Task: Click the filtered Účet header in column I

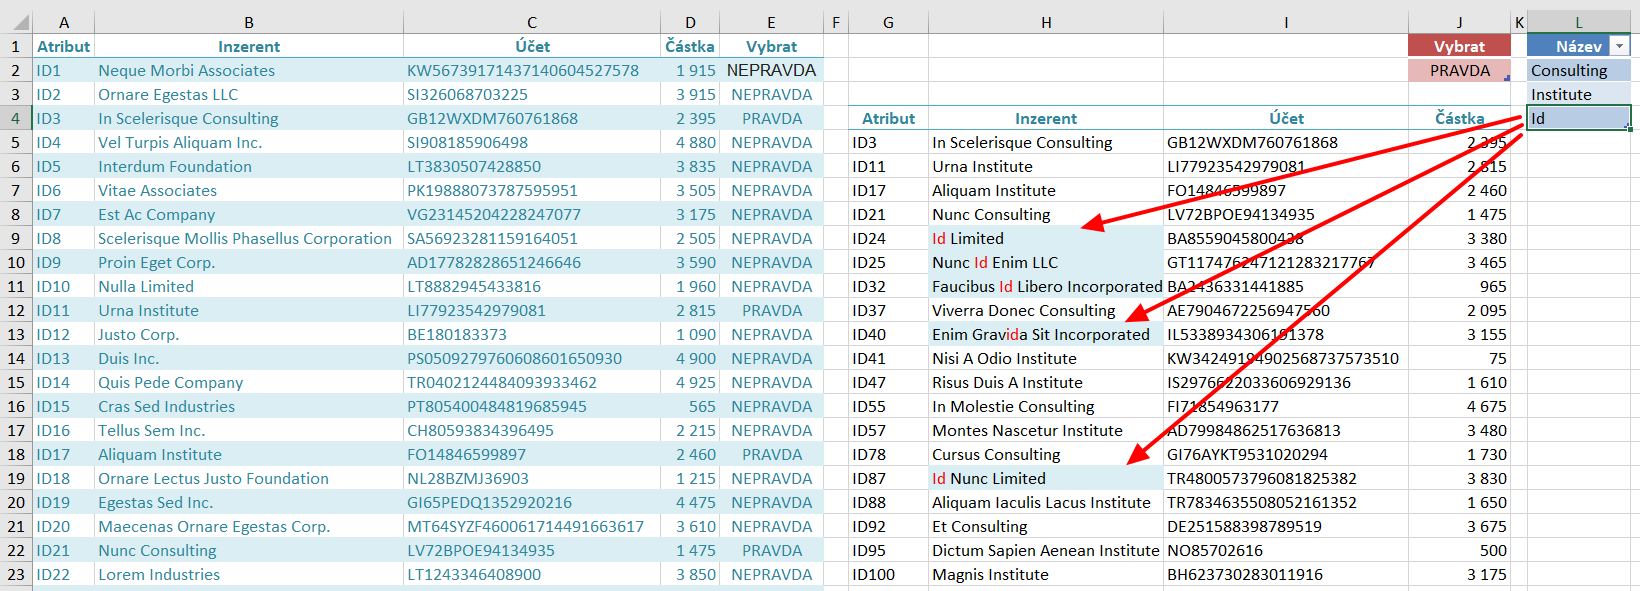Action: 1286,118
